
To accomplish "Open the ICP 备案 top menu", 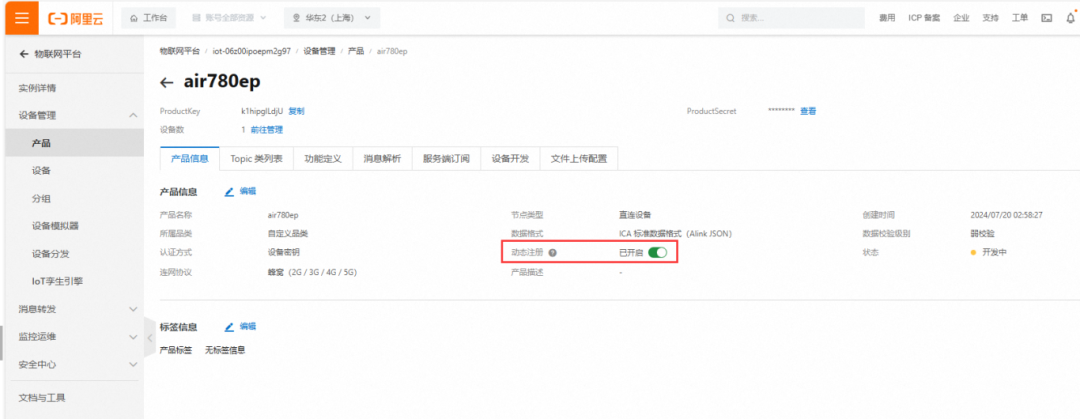I will [x=924, y=18].
